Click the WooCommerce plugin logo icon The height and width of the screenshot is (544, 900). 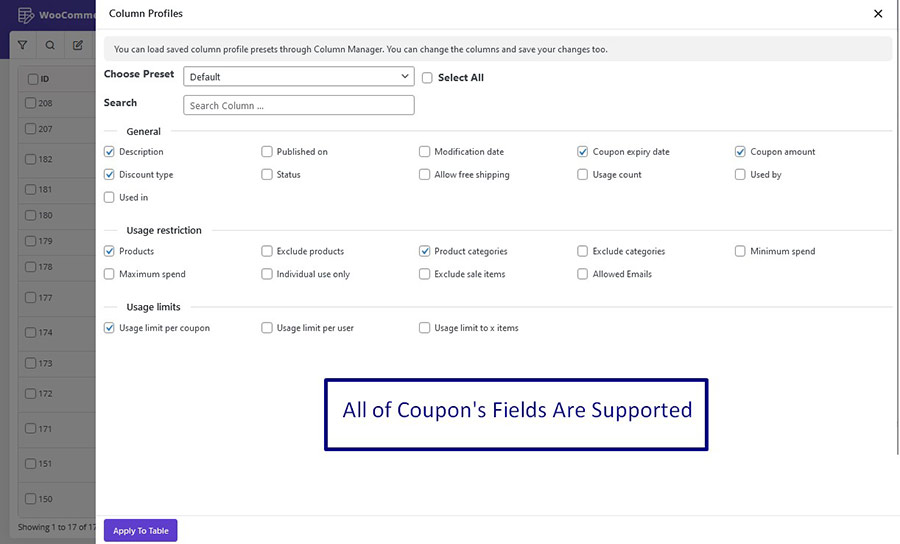point(25,15)
